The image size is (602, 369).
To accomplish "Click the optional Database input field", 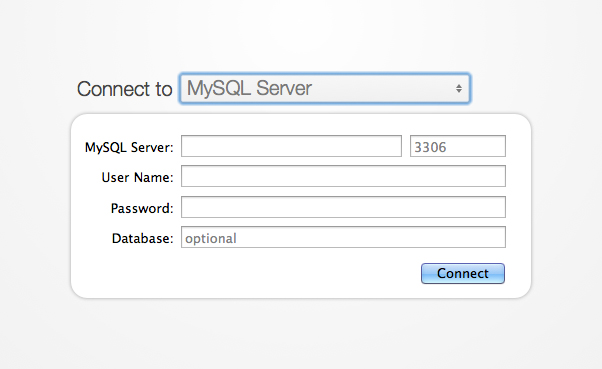I will click(x=343, y=237).
